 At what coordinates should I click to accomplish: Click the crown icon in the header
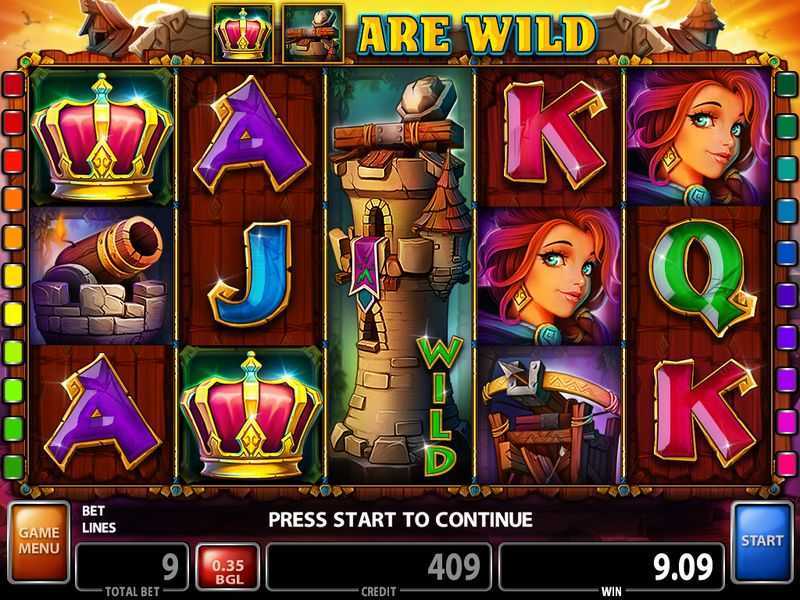tap(243, 34)
